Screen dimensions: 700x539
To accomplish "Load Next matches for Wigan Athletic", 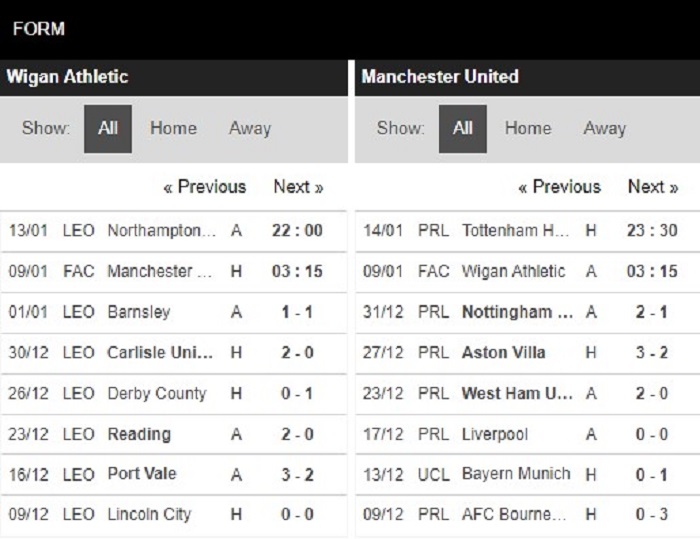I will point(298,187).
